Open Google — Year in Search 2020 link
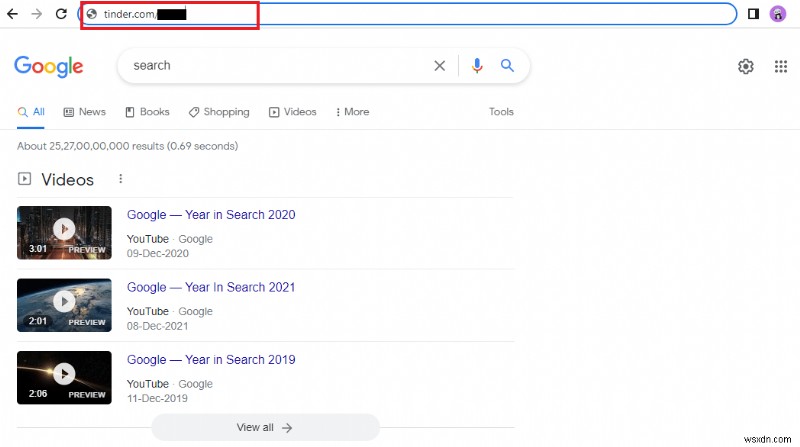The image size is (800, 447). [x=211, y=215]
